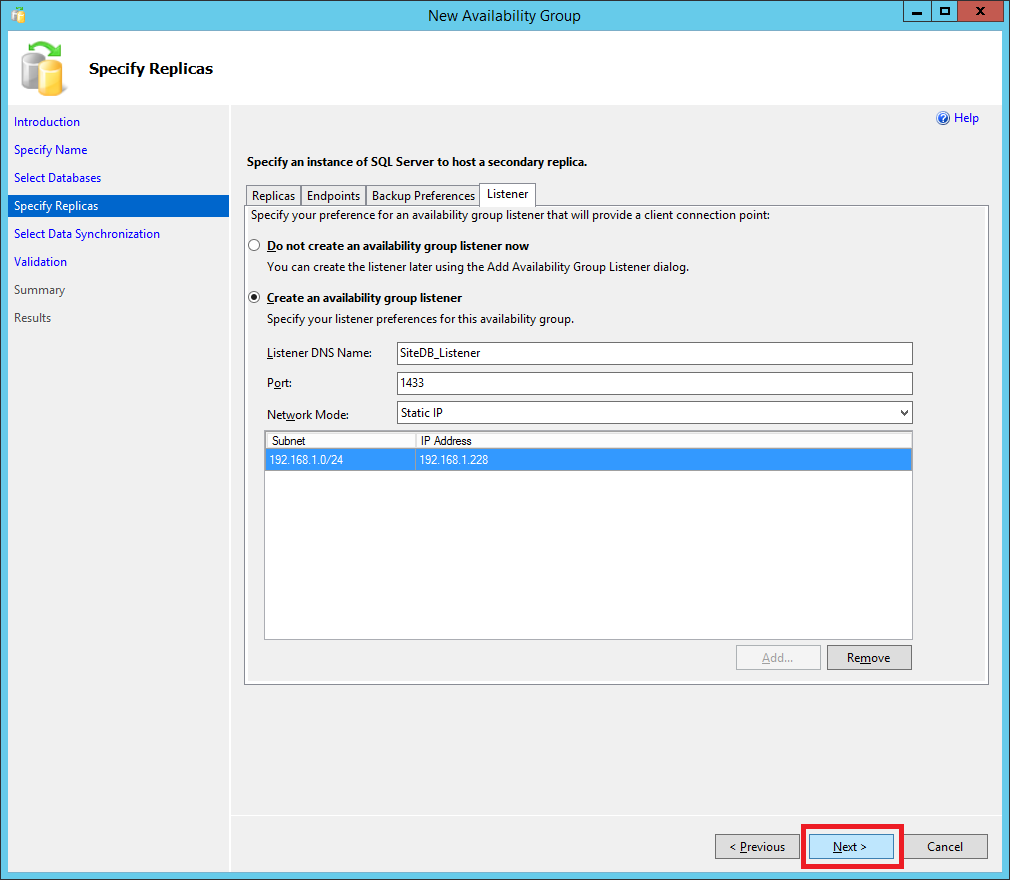The height and width of the screenshot is (880, 1010).
Task: Click in the Listener DNS Name field
Action: pos(654,353)
